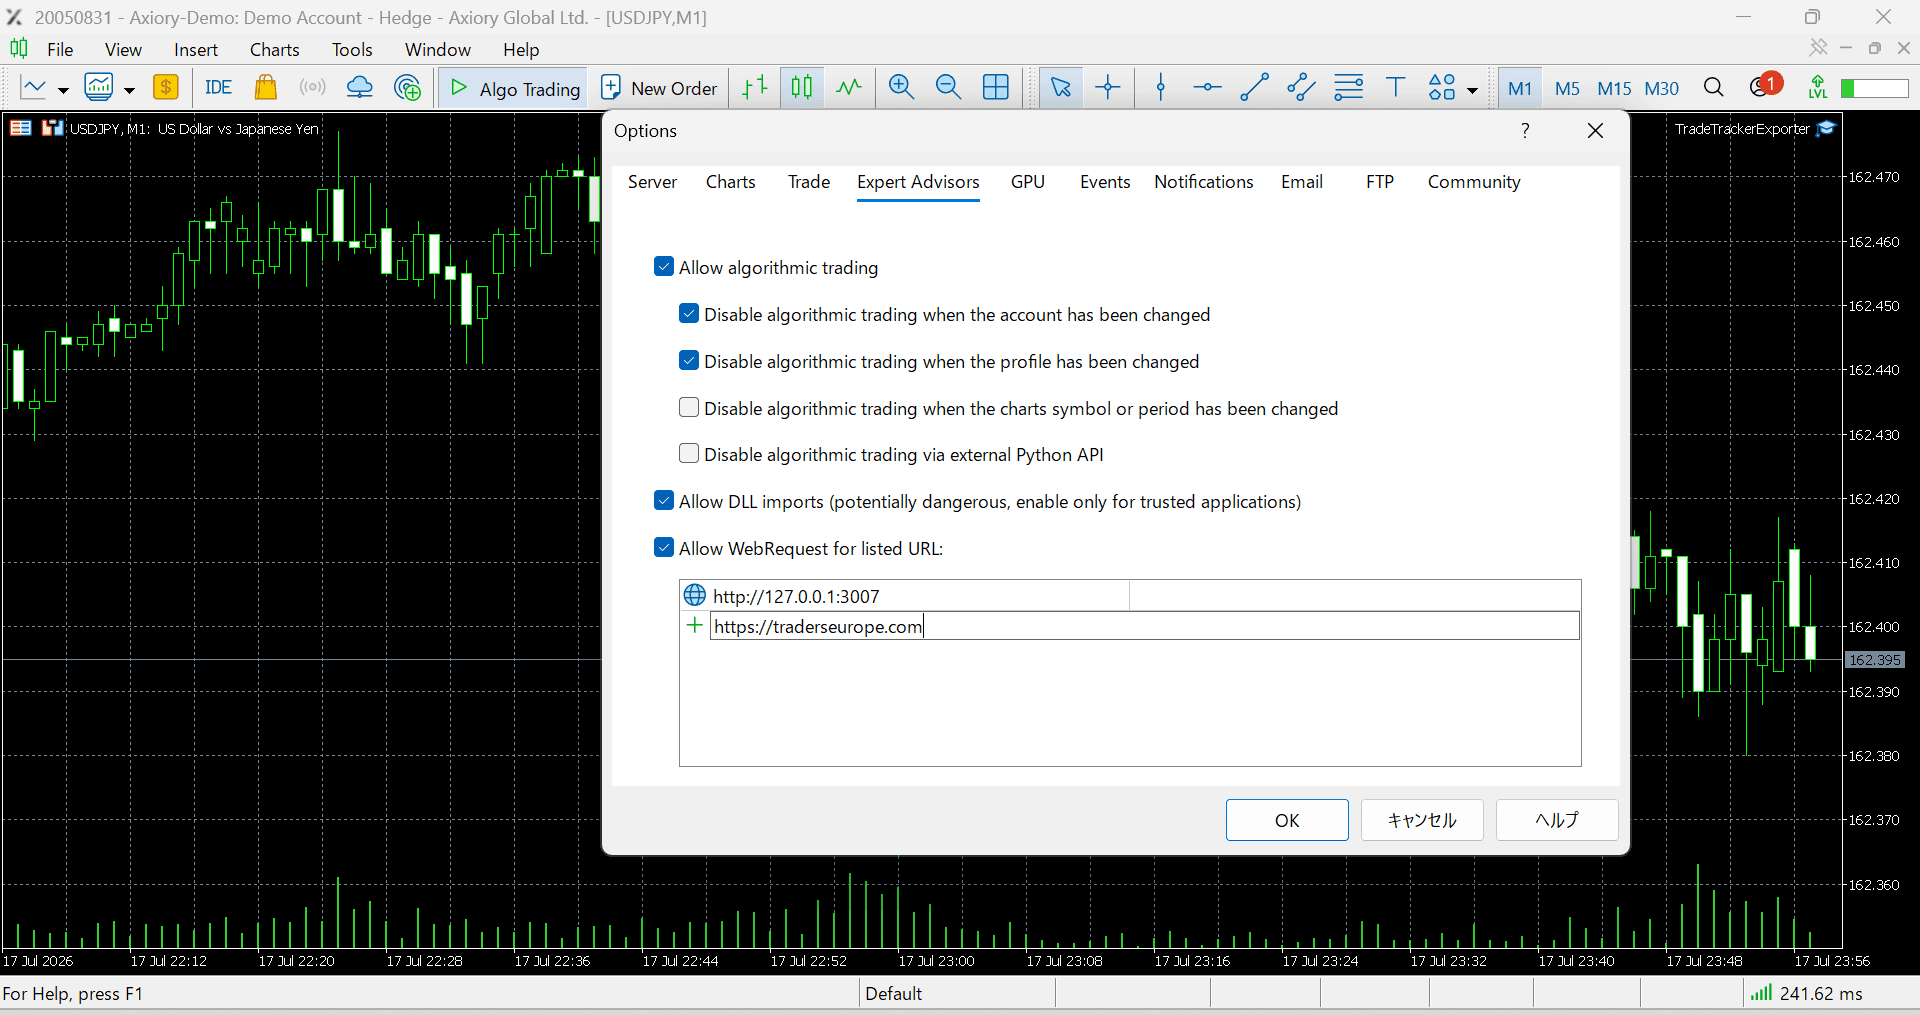Viewport: 1920px width, 1015px height.
Task: Open the search magnifier icon
Action: tap(1714, 88)
